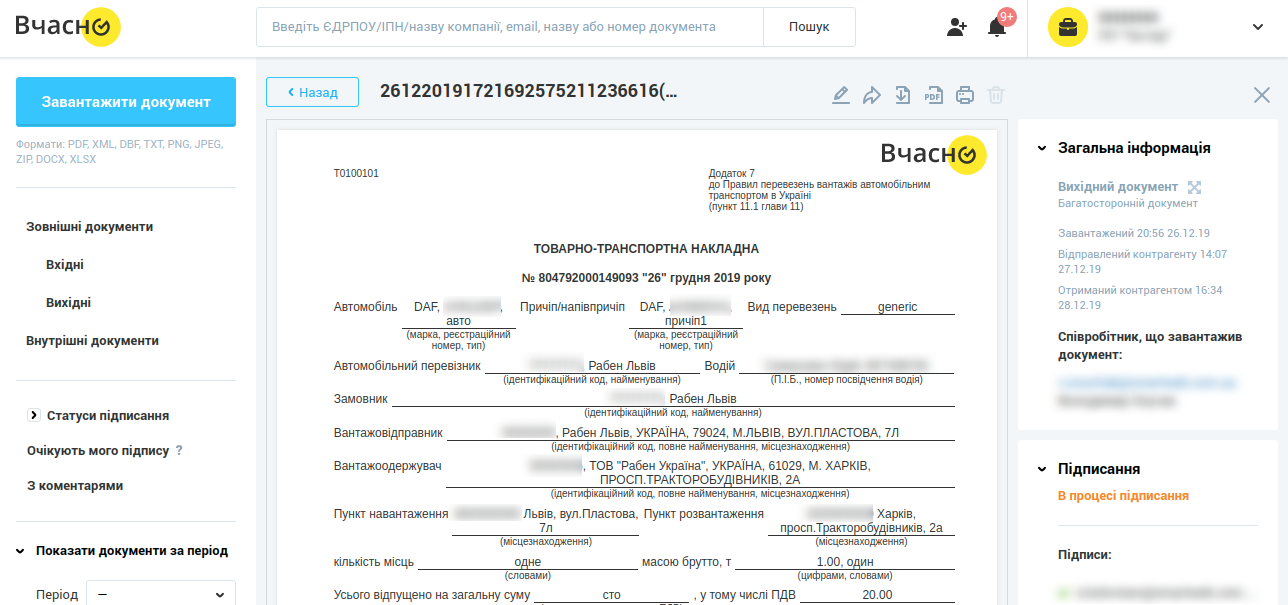Expand the Статуси підписання section

point(34,415)
